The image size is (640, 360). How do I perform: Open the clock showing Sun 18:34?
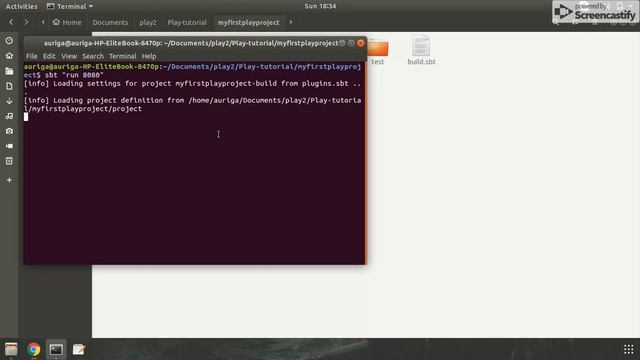[x=320, y=6]
